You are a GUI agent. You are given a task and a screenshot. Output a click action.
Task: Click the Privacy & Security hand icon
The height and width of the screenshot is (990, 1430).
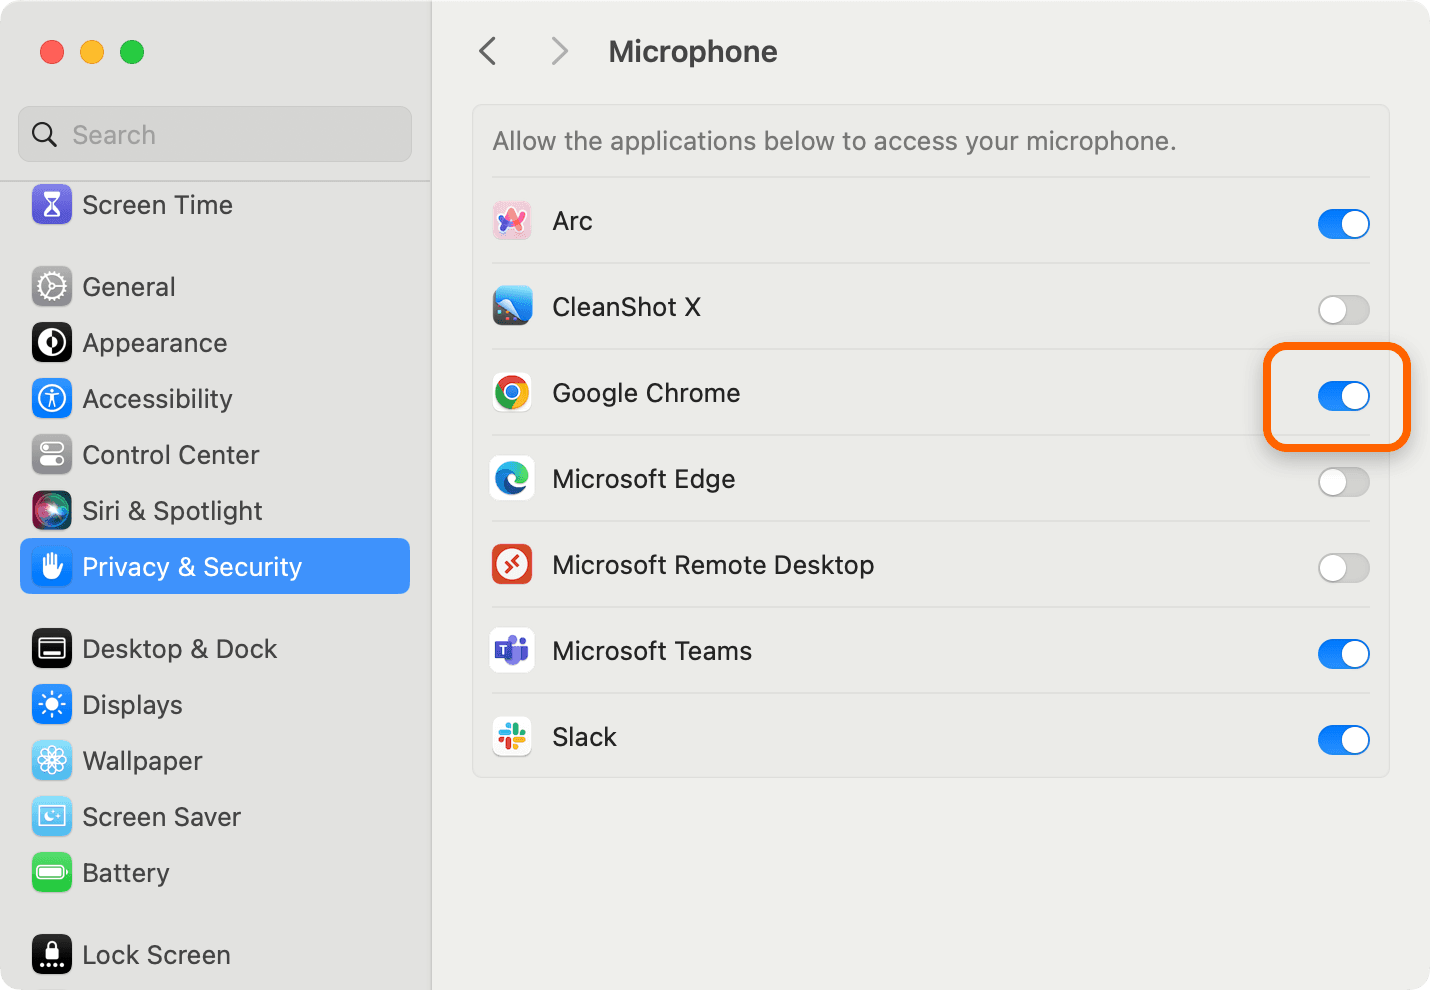(52, 567)
